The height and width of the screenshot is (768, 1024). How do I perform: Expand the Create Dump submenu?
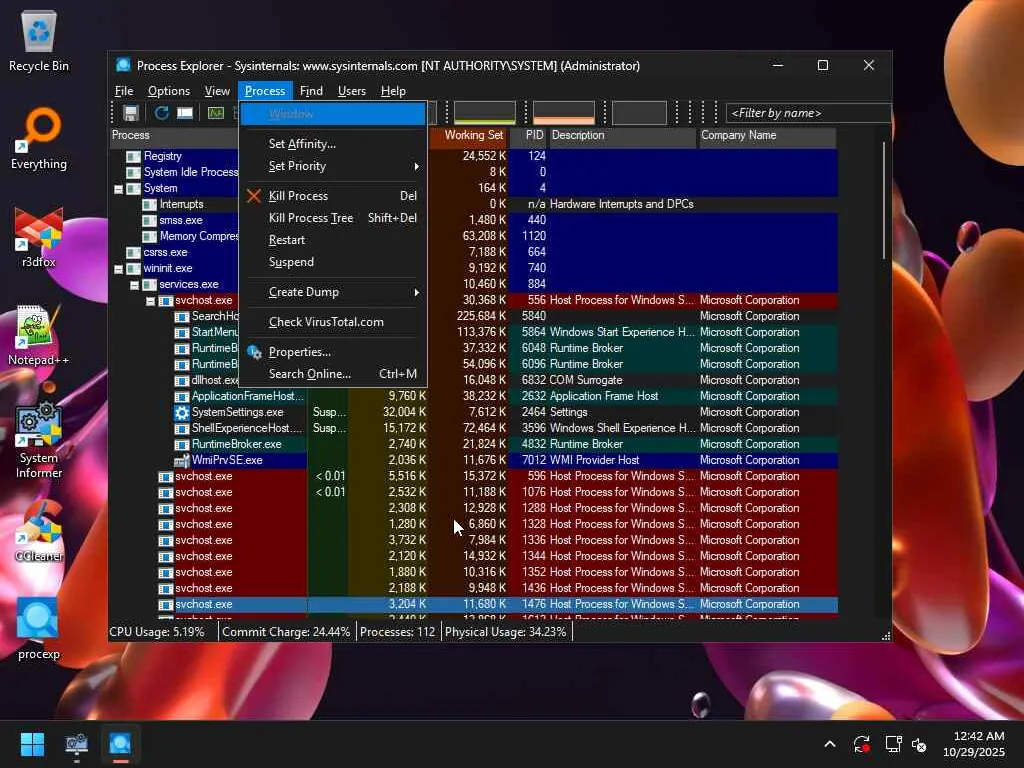tap(333, 292)
